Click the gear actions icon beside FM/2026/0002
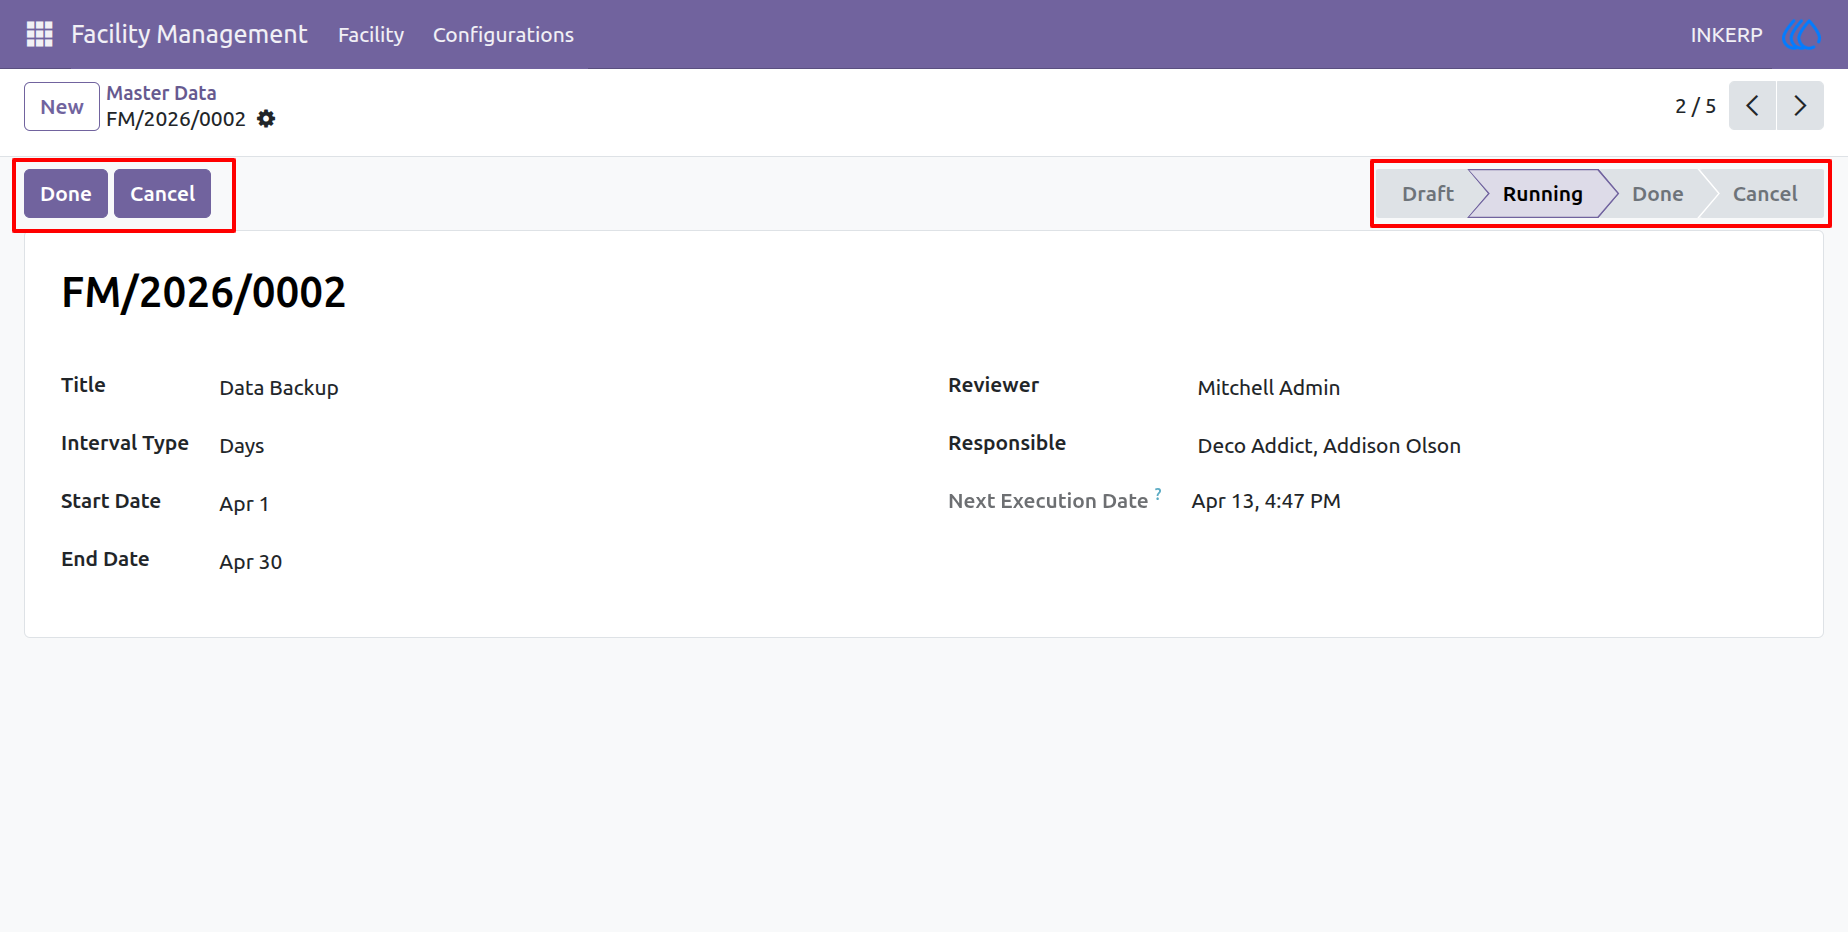Image resolution: width=1848 pixels, height=932 pixels. point(266,119)
